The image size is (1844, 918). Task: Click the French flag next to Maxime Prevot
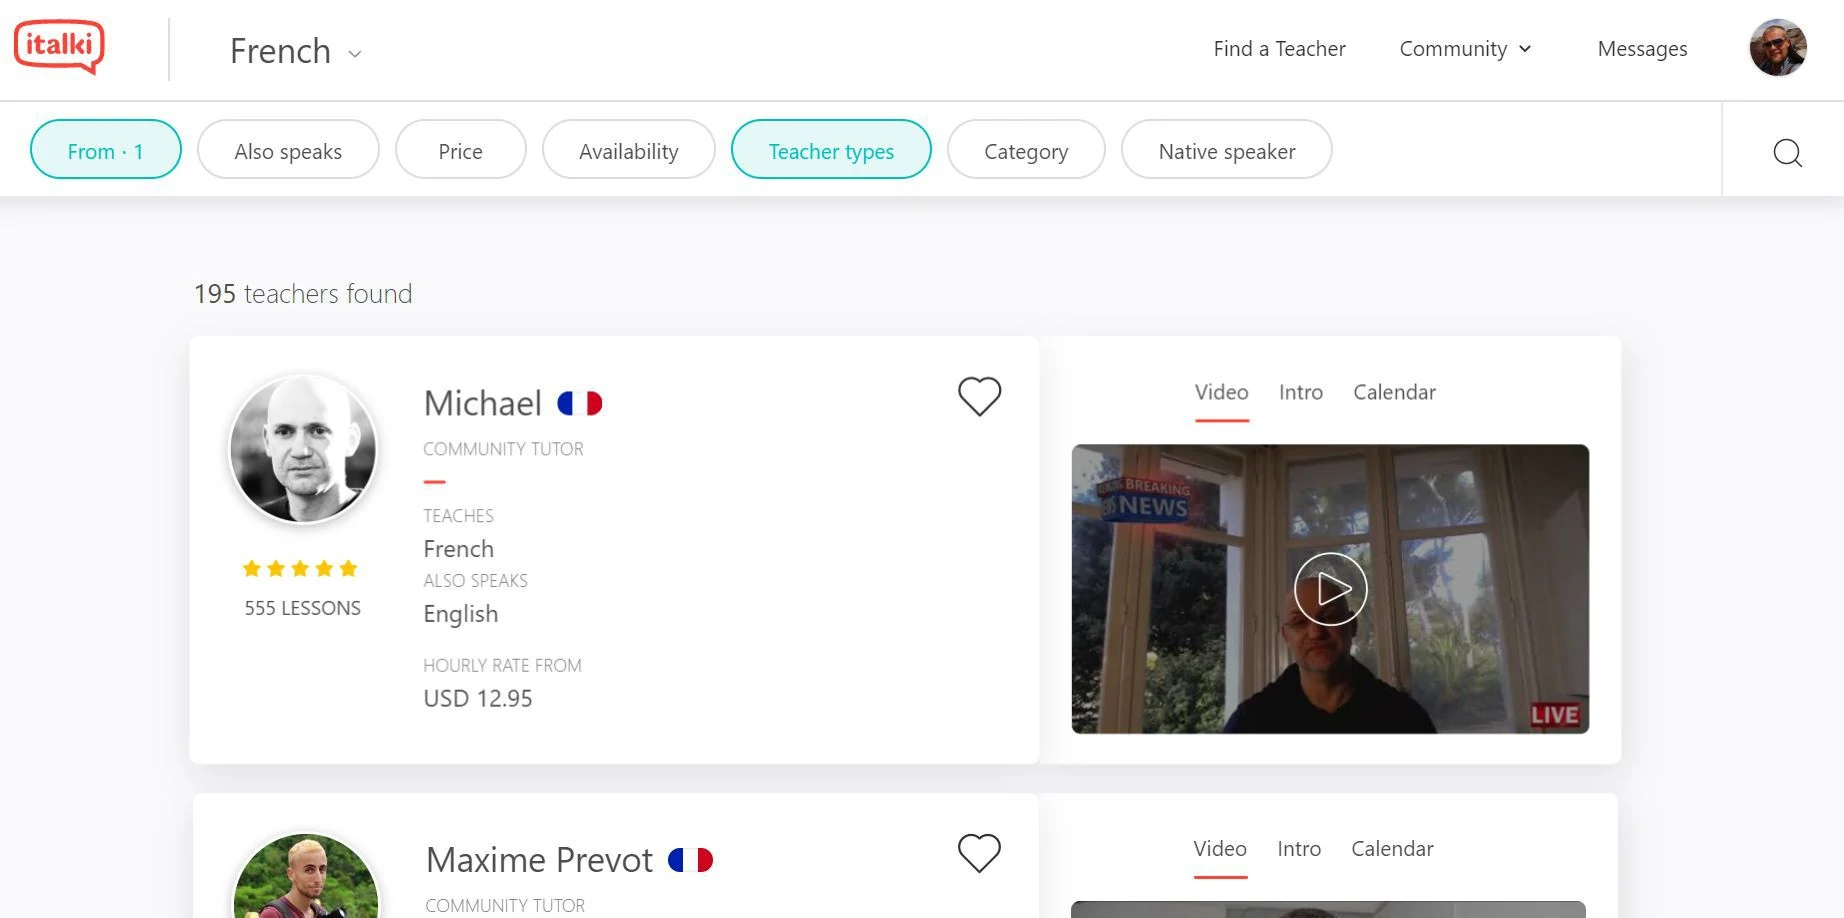[690, 860]
